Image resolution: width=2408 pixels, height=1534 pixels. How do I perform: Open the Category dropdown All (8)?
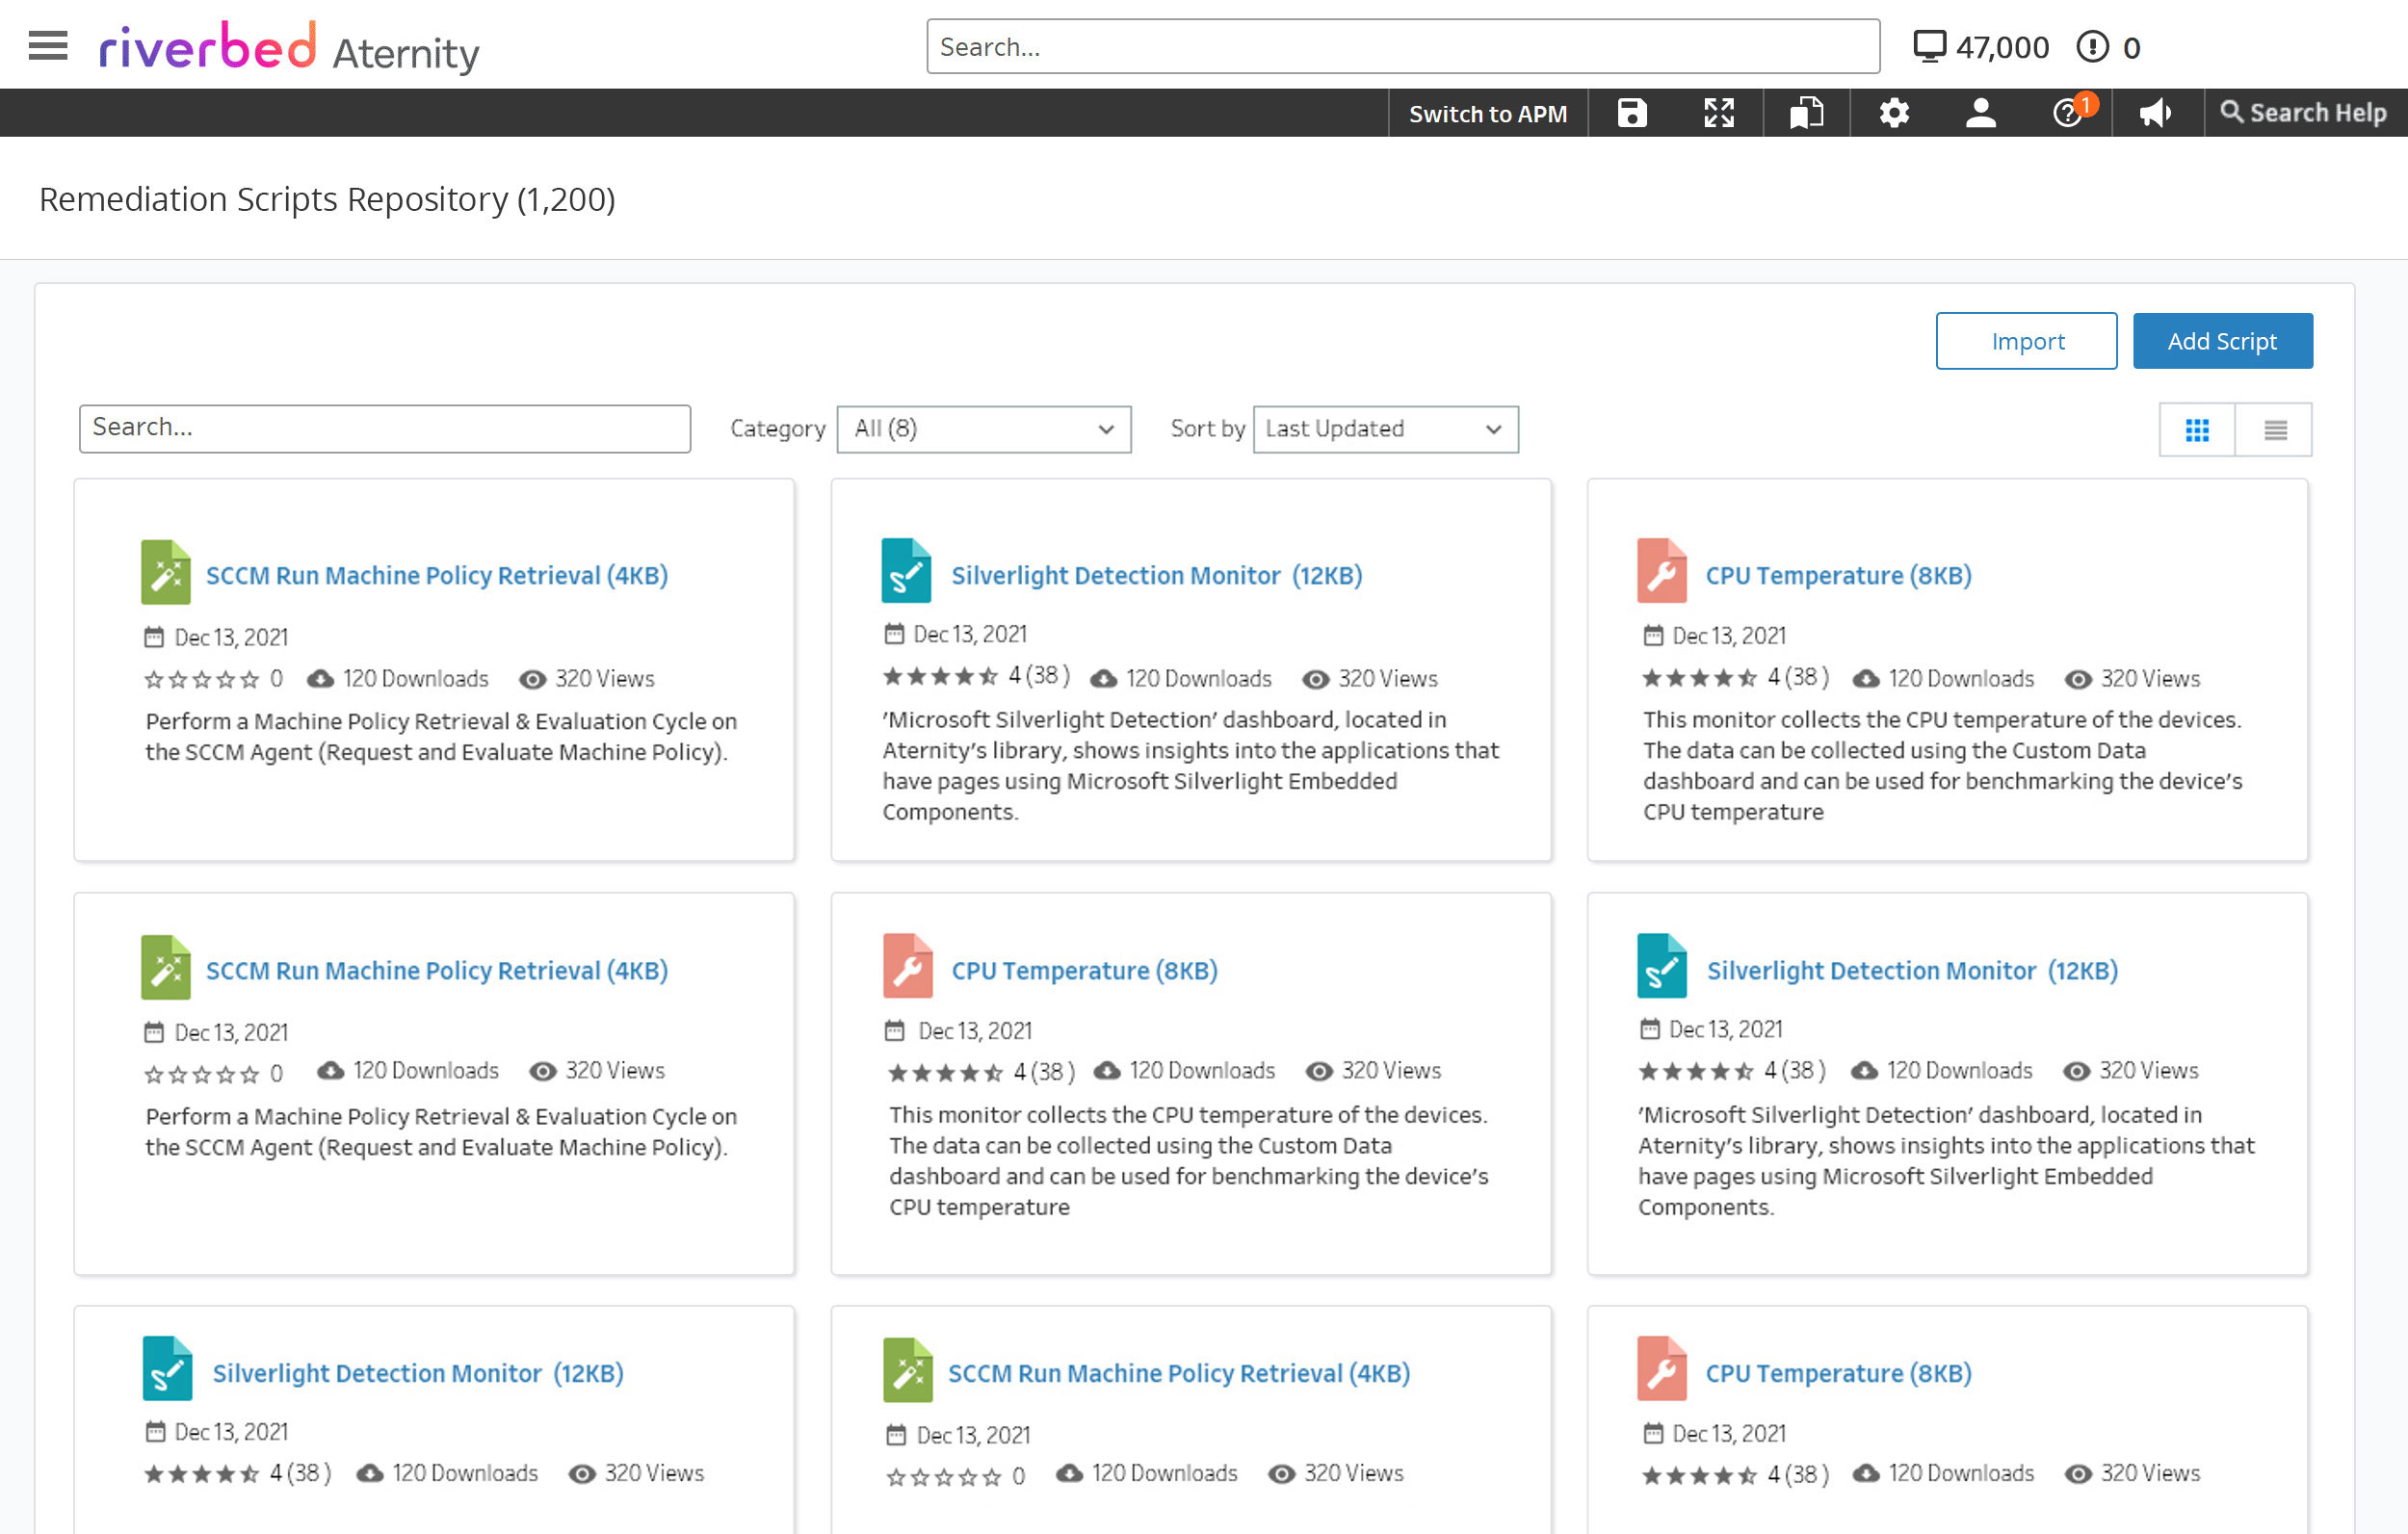tap(984, 429)
